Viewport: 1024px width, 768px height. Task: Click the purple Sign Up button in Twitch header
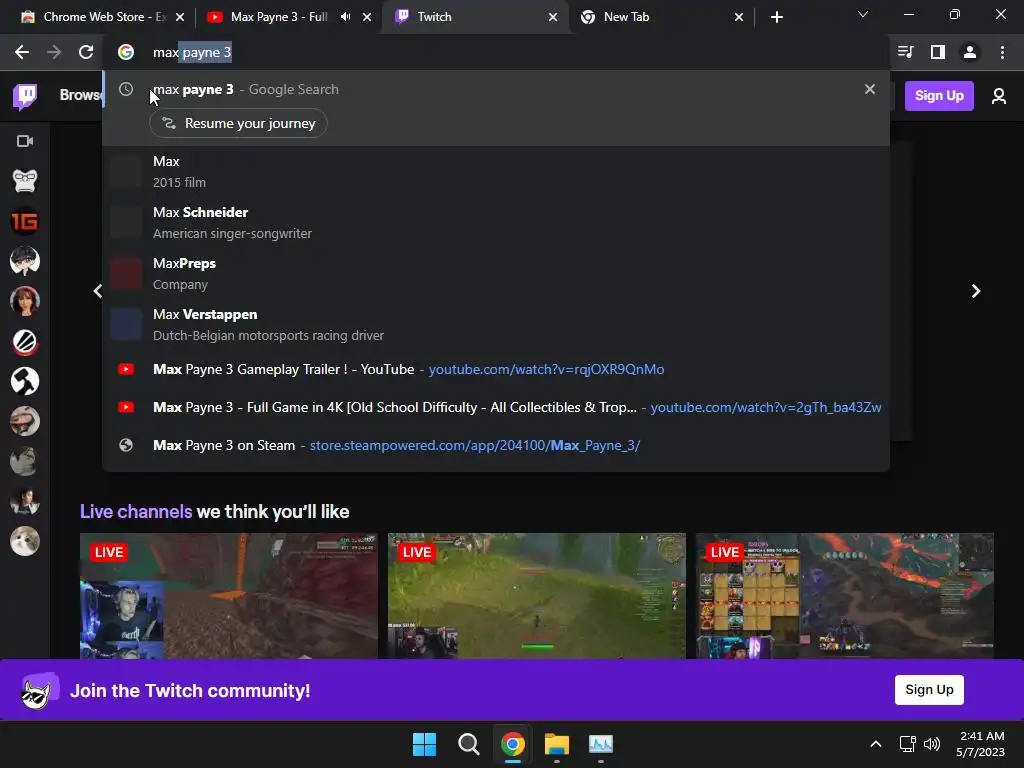pos(939,96)
